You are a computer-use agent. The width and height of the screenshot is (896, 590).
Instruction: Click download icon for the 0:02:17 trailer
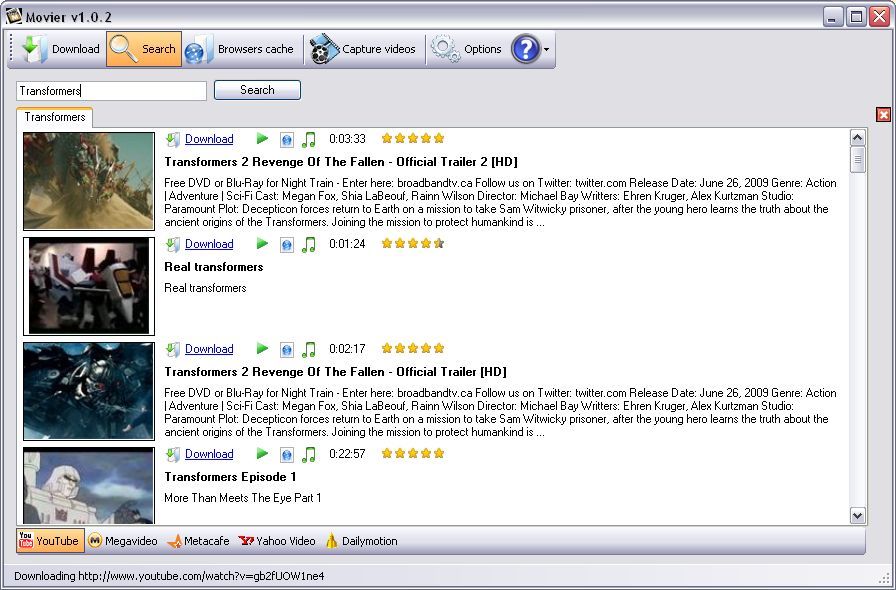click(x=173, y=349)
